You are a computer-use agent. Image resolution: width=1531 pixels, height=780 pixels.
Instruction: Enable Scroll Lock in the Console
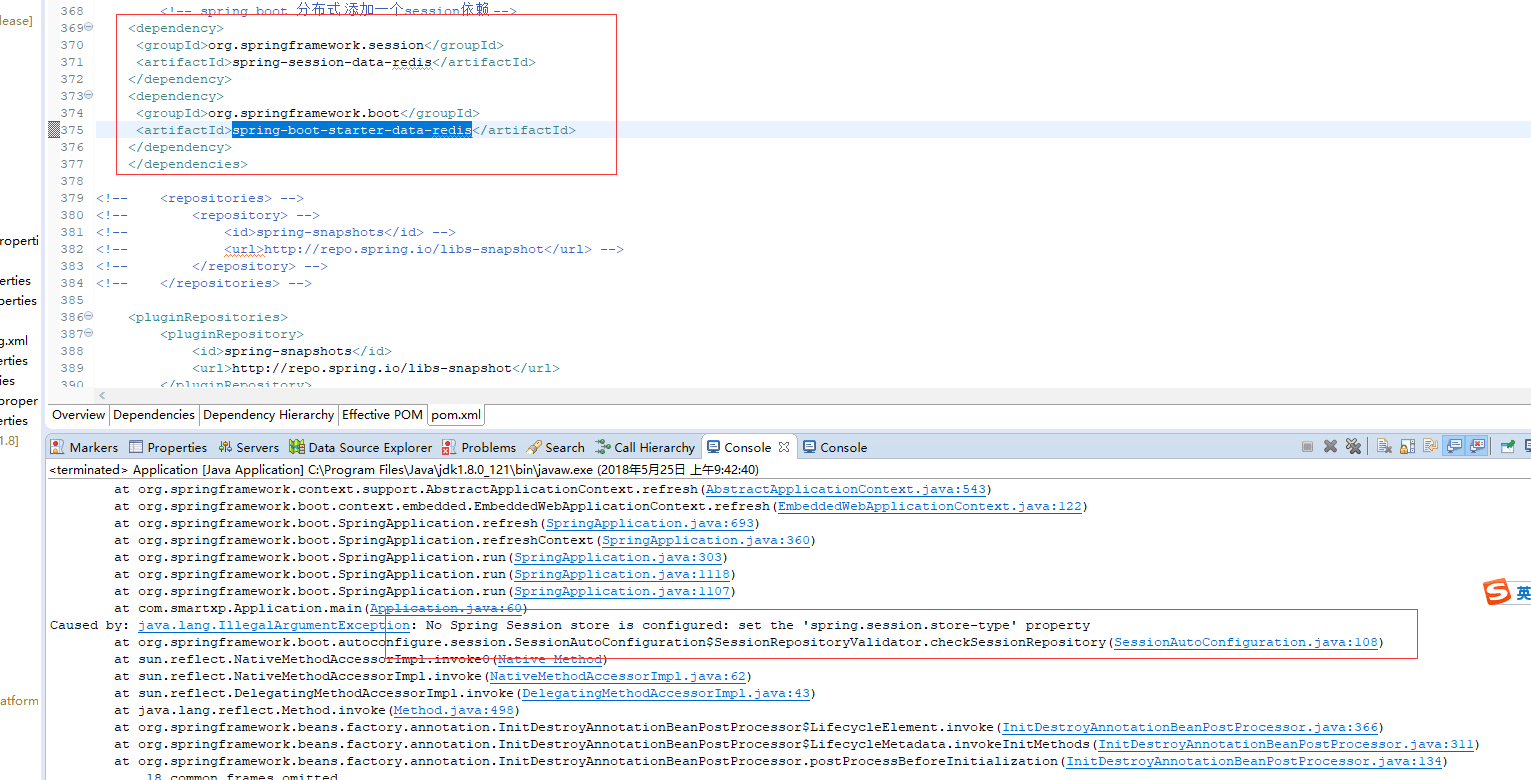1407,446
